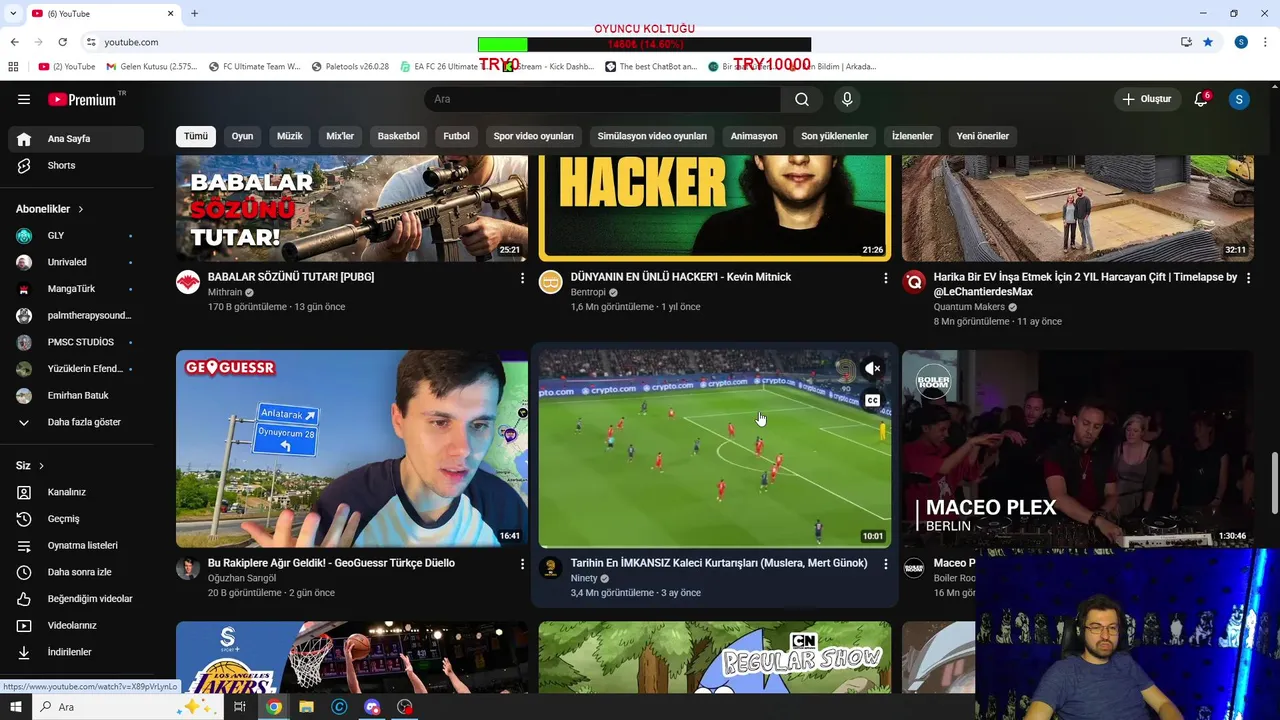Open the Unrivaled subscription
The width and height of the screenshot is (1280, 720).
76,262
